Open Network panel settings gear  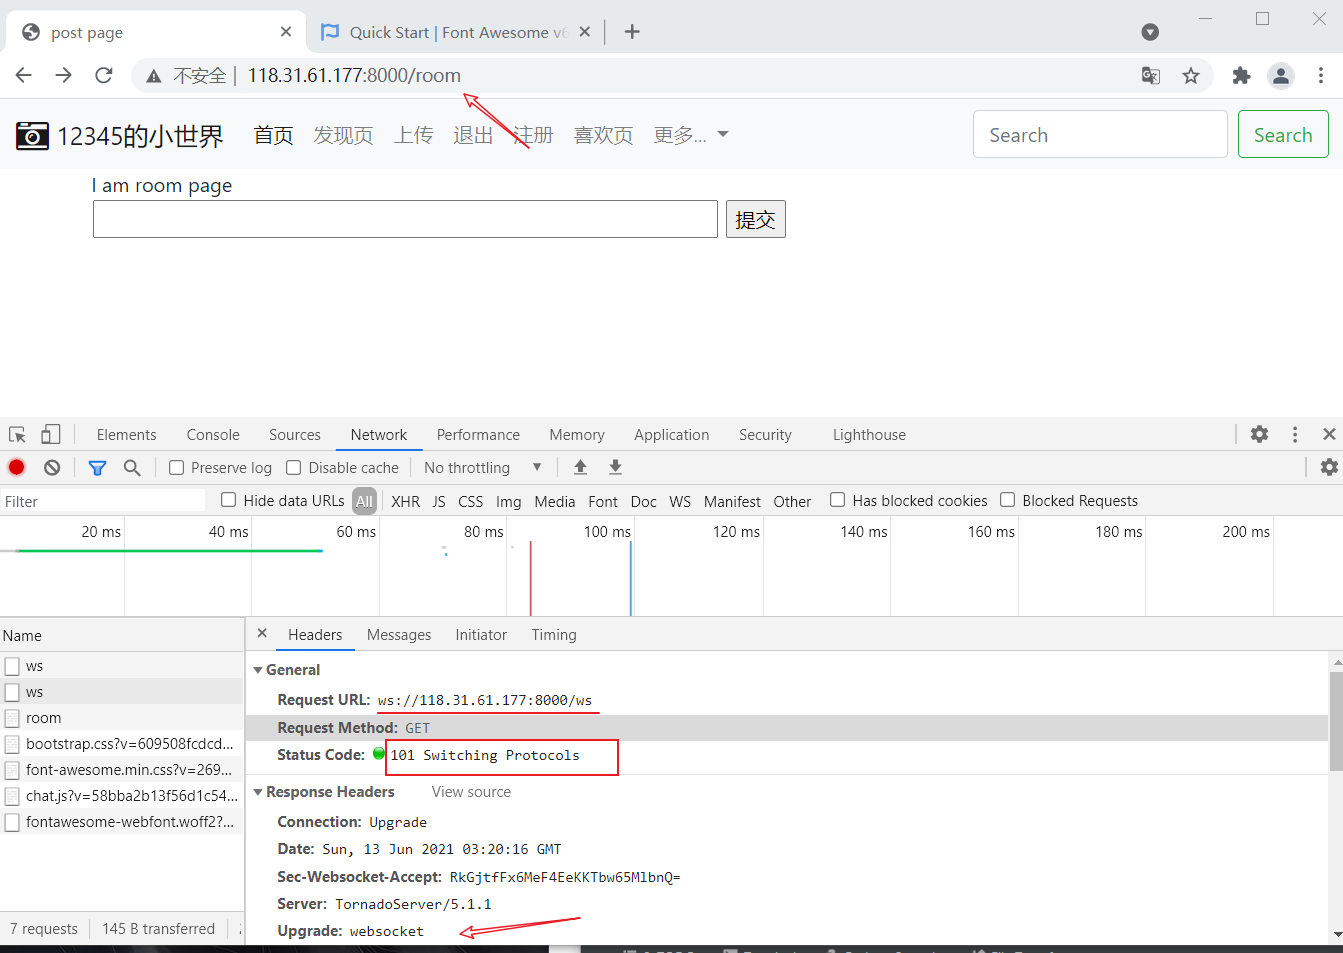(x=1329, y=467)
